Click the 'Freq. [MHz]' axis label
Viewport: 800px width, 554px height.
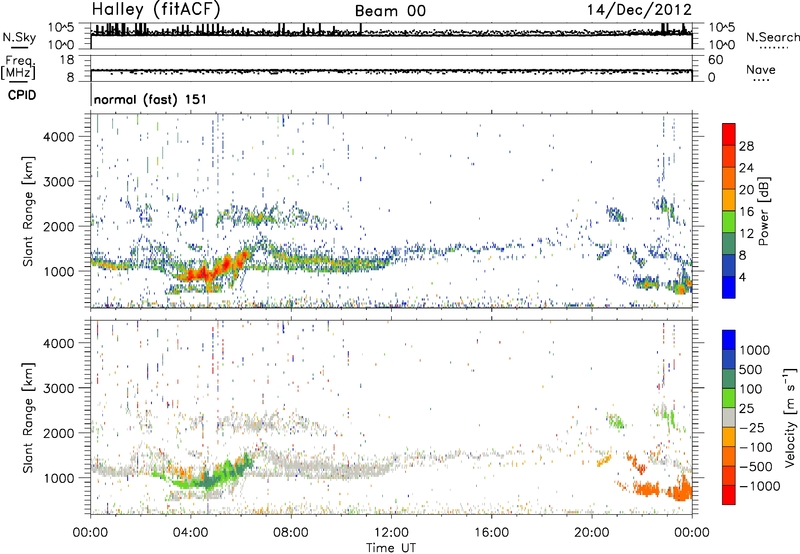pos(18,68)
